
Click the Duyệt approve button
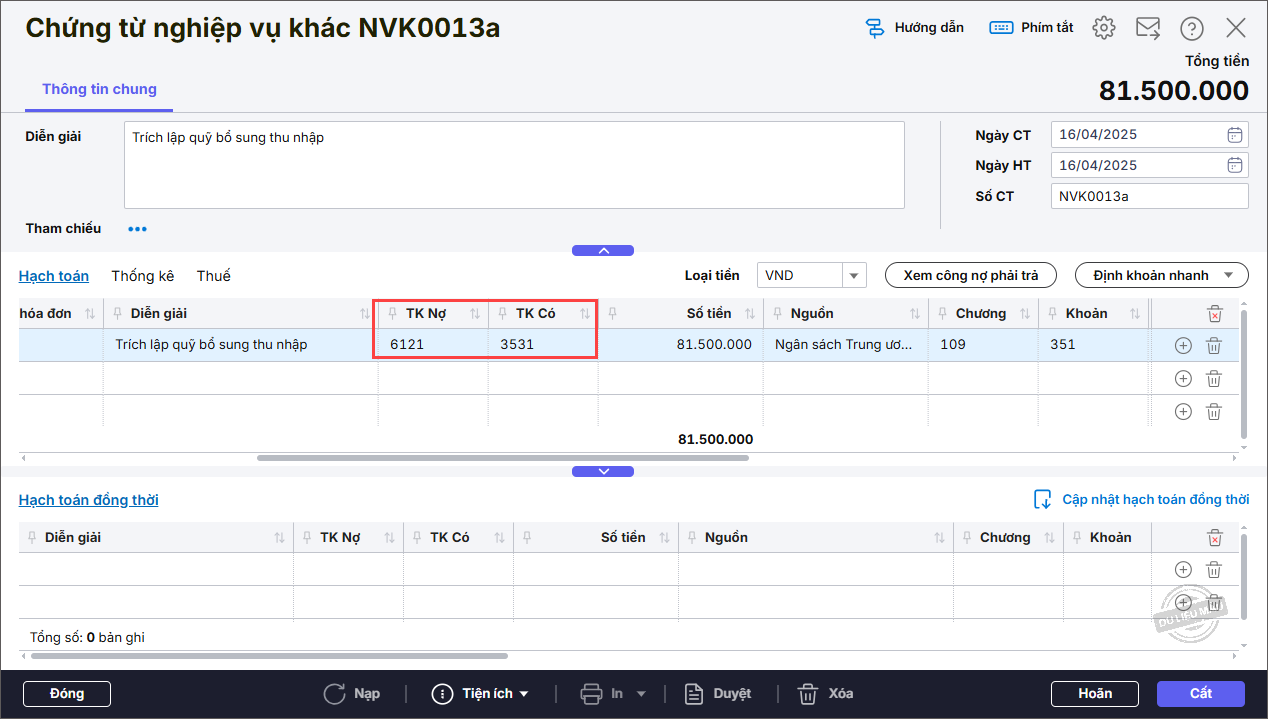point(718,694)
